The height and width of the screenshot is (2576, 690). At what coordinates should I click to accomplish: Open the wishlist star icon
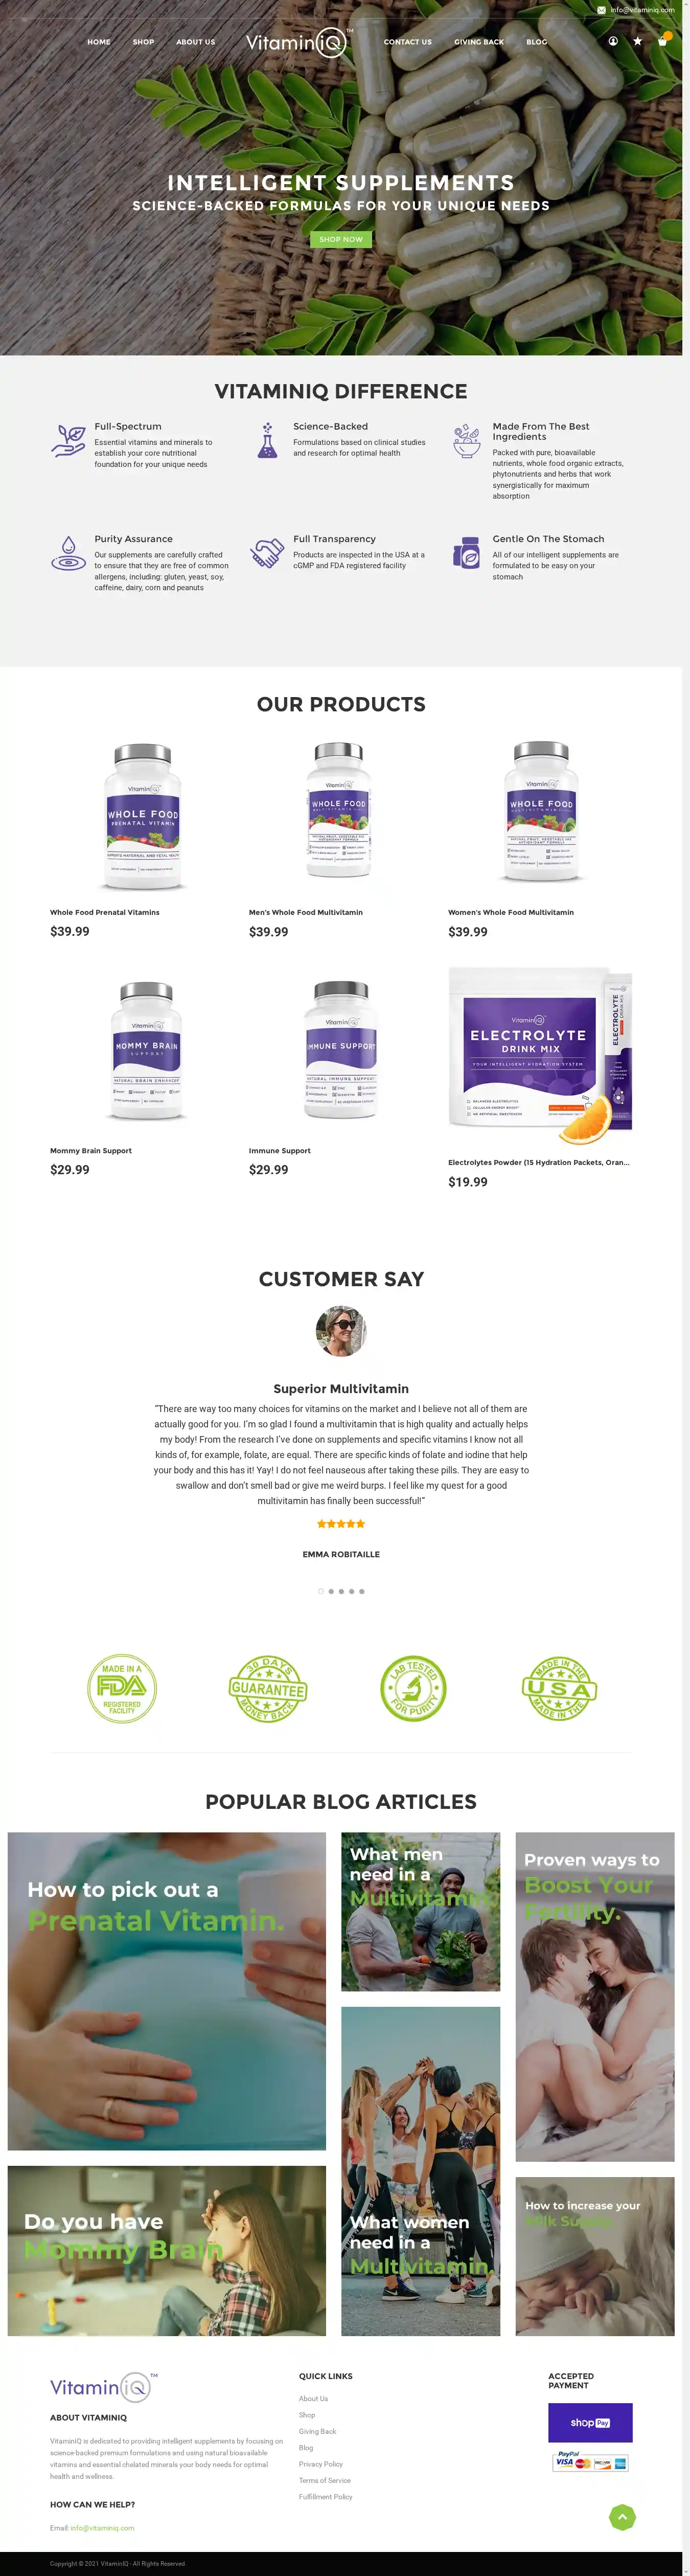pos(637,41)
